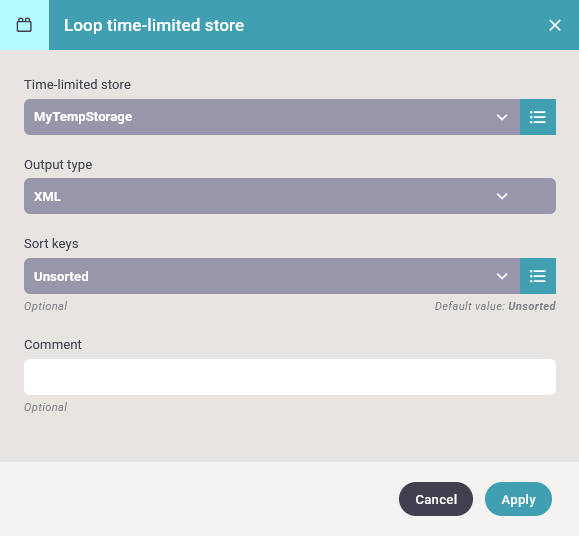This screenshot has width=579, height=536.
Task: Cancel the dialog changes
Action: 436,499
